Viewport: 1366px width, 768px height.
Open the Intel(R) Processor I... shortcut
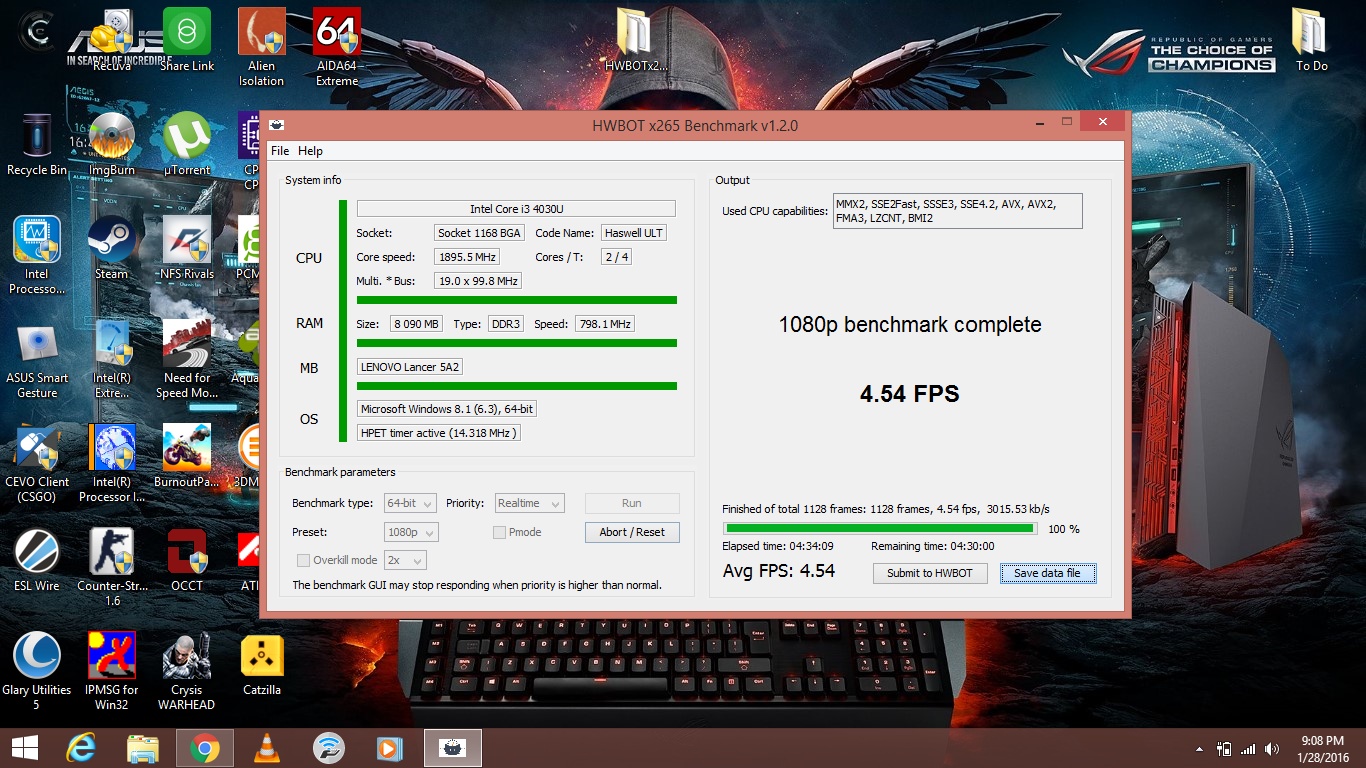tap(112, 464)
